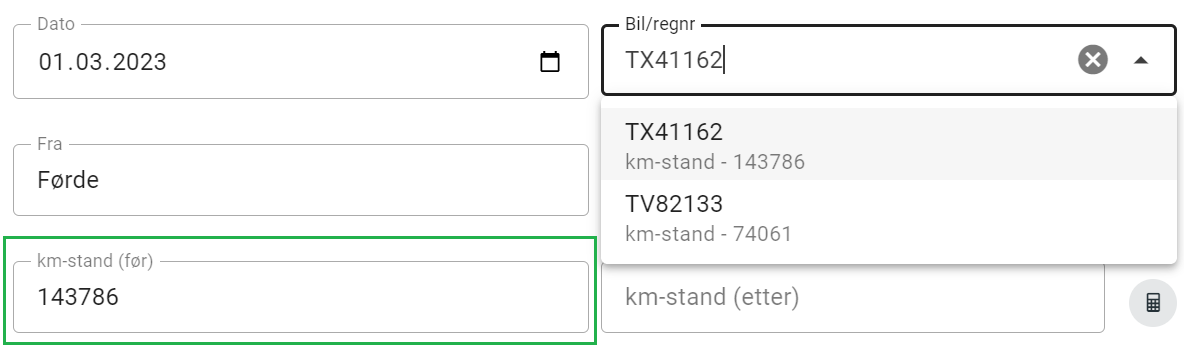Screen dimensions: 1184x361
Task: Place cursor in Bil/regnr text TX41162
Action: click(x=673, y=60)
